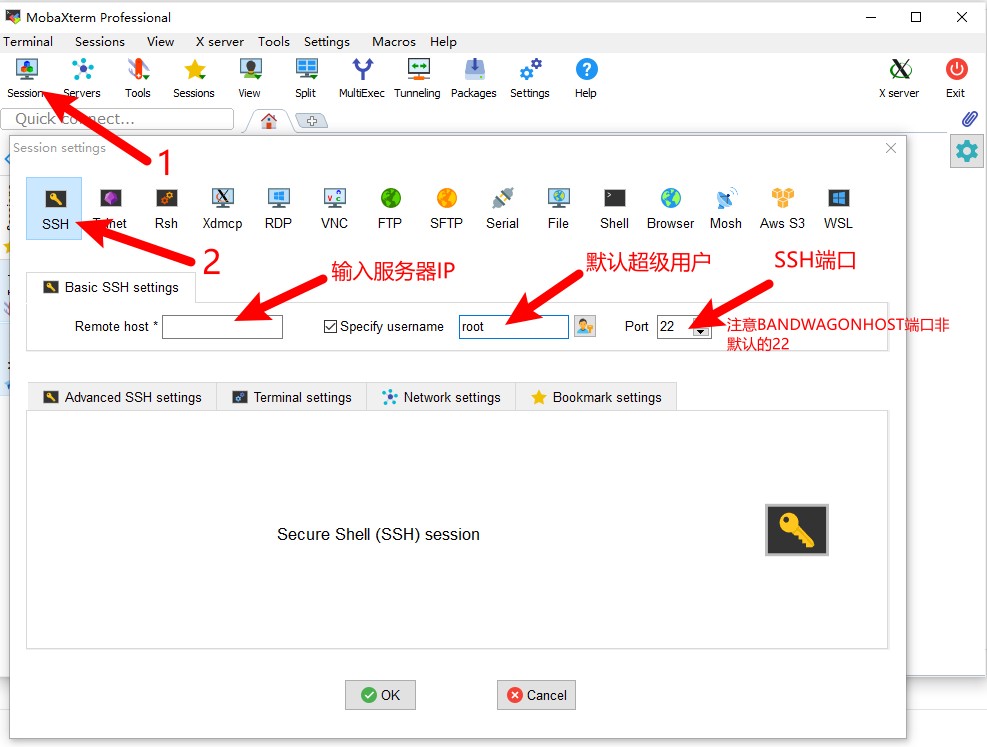
Task: Choose the Mosh session icon
Action: [726, 208]
